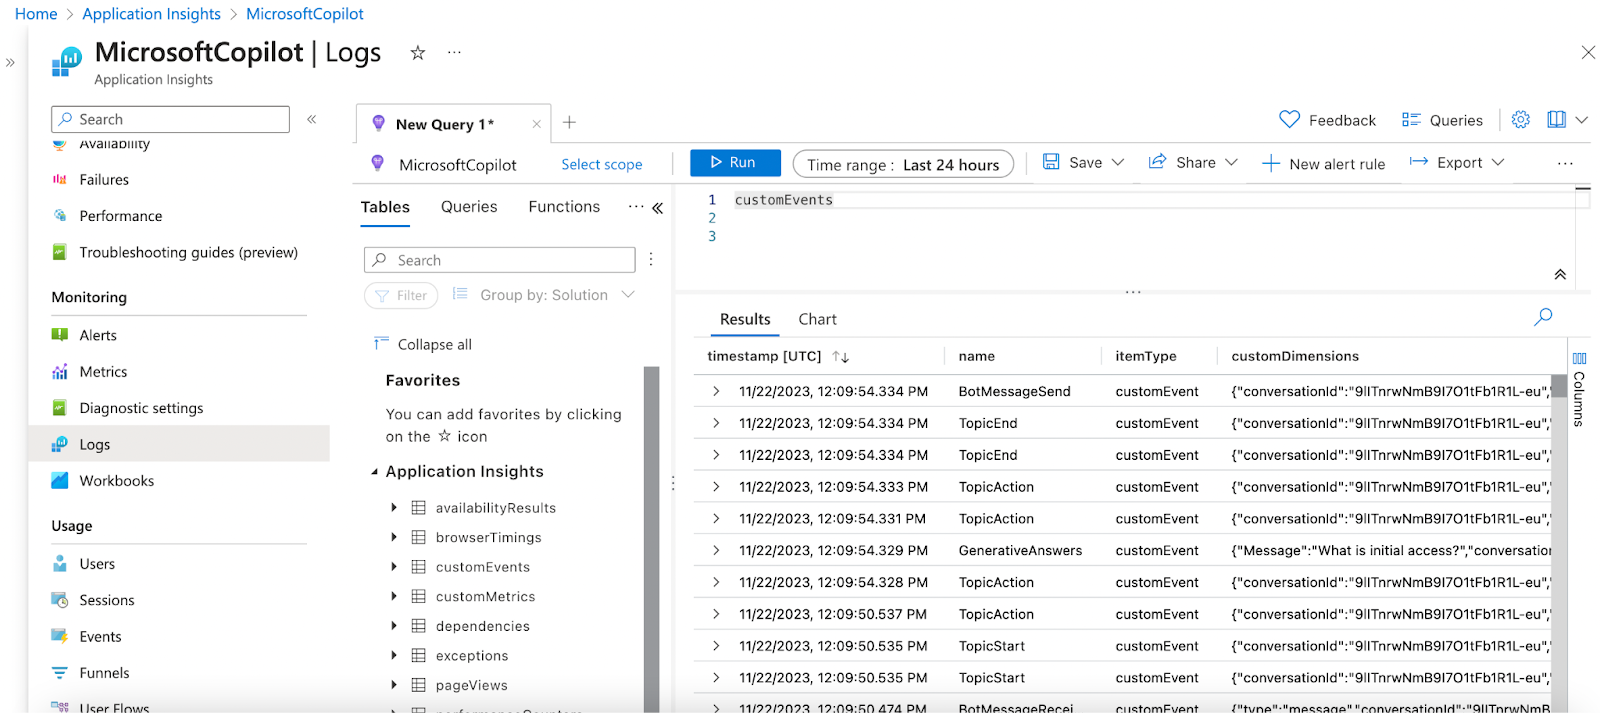Go to Home breadcrumb
1600x713 pixels.
[x=36, y=14]
